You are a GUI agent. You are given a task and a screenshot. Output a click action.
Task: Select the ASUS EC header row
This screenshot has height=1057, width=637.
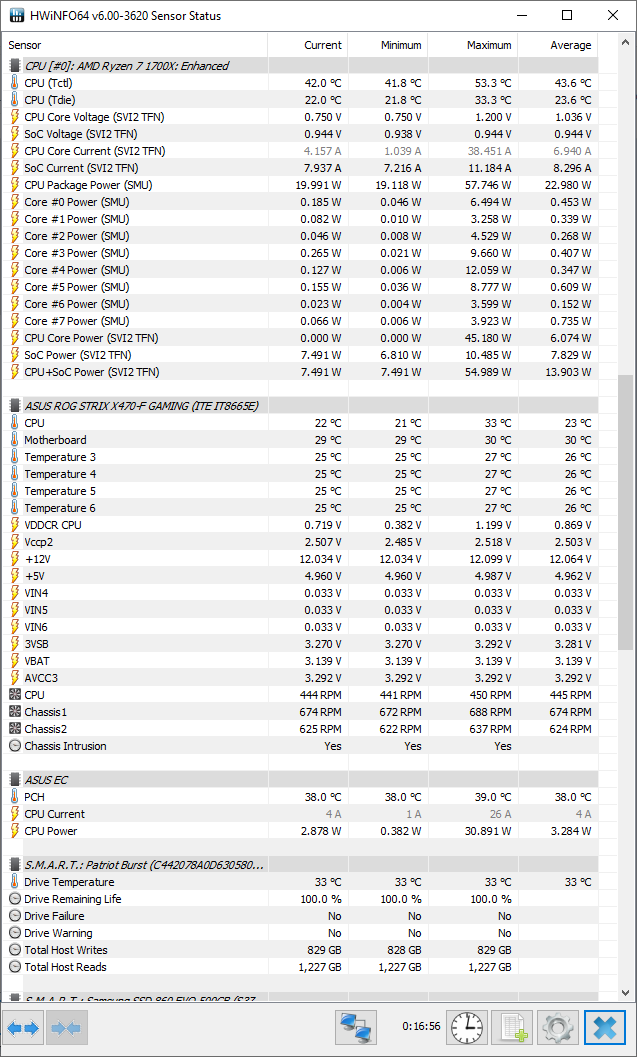coord(301,780)
